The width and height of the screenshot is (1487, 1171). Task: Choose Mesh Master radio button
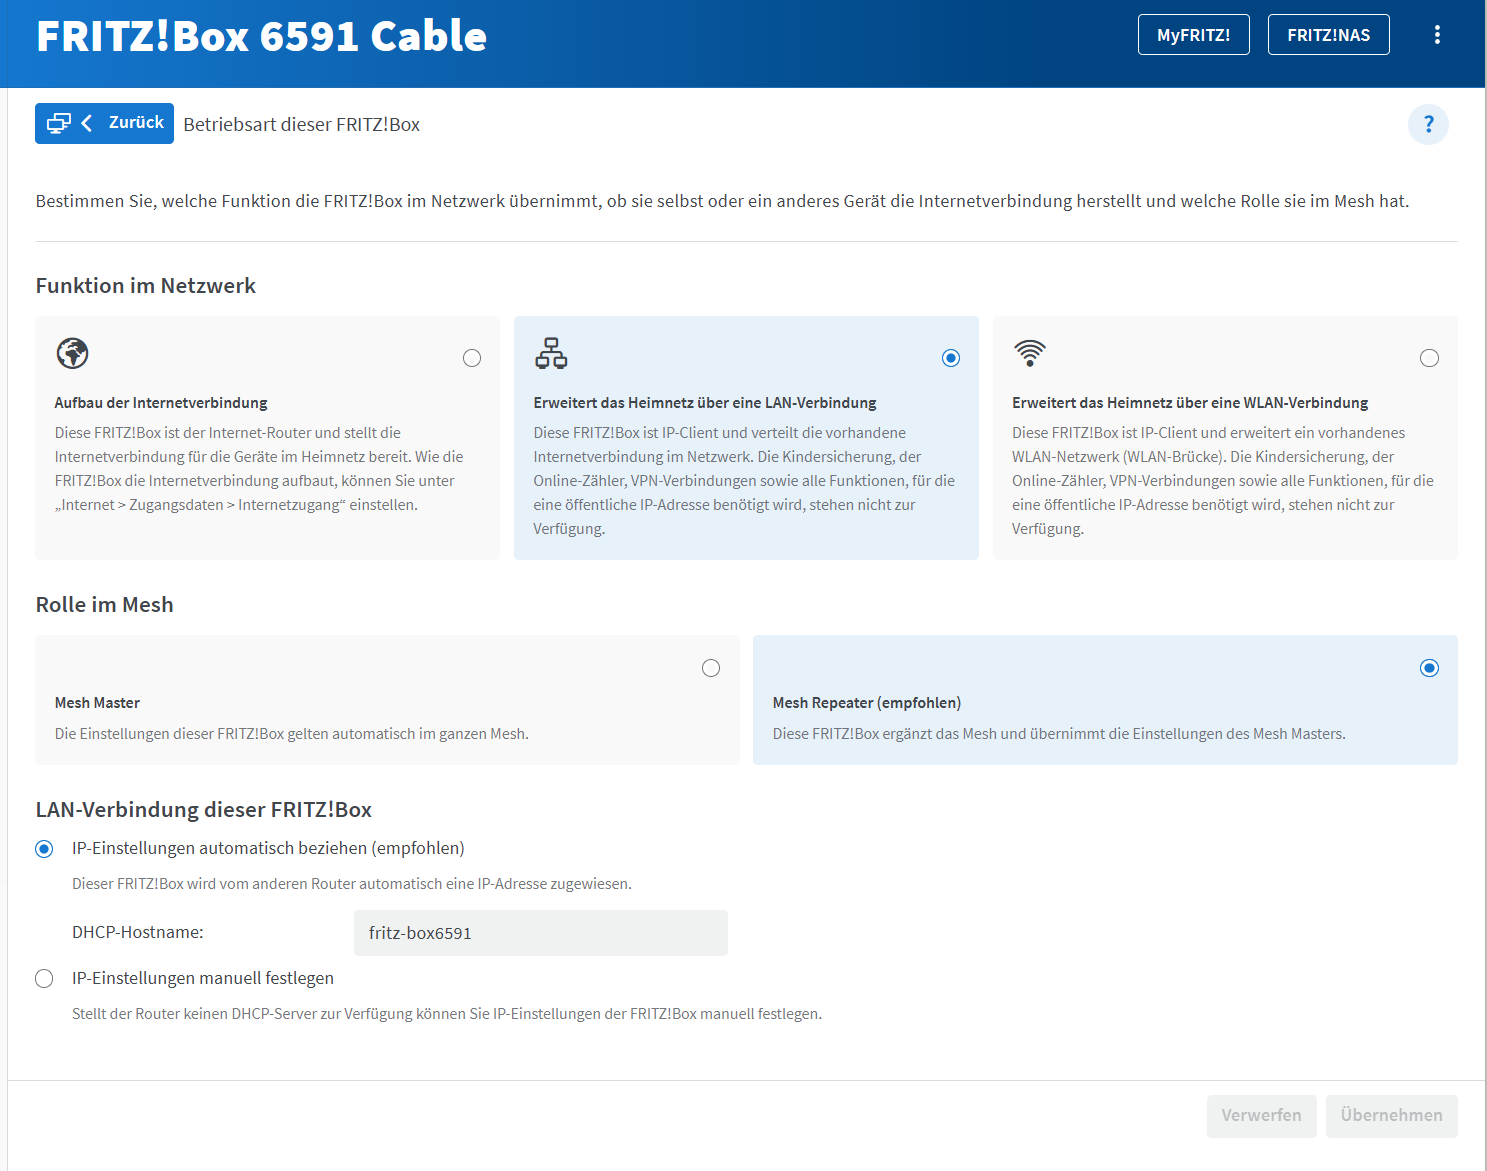(711, 668)
